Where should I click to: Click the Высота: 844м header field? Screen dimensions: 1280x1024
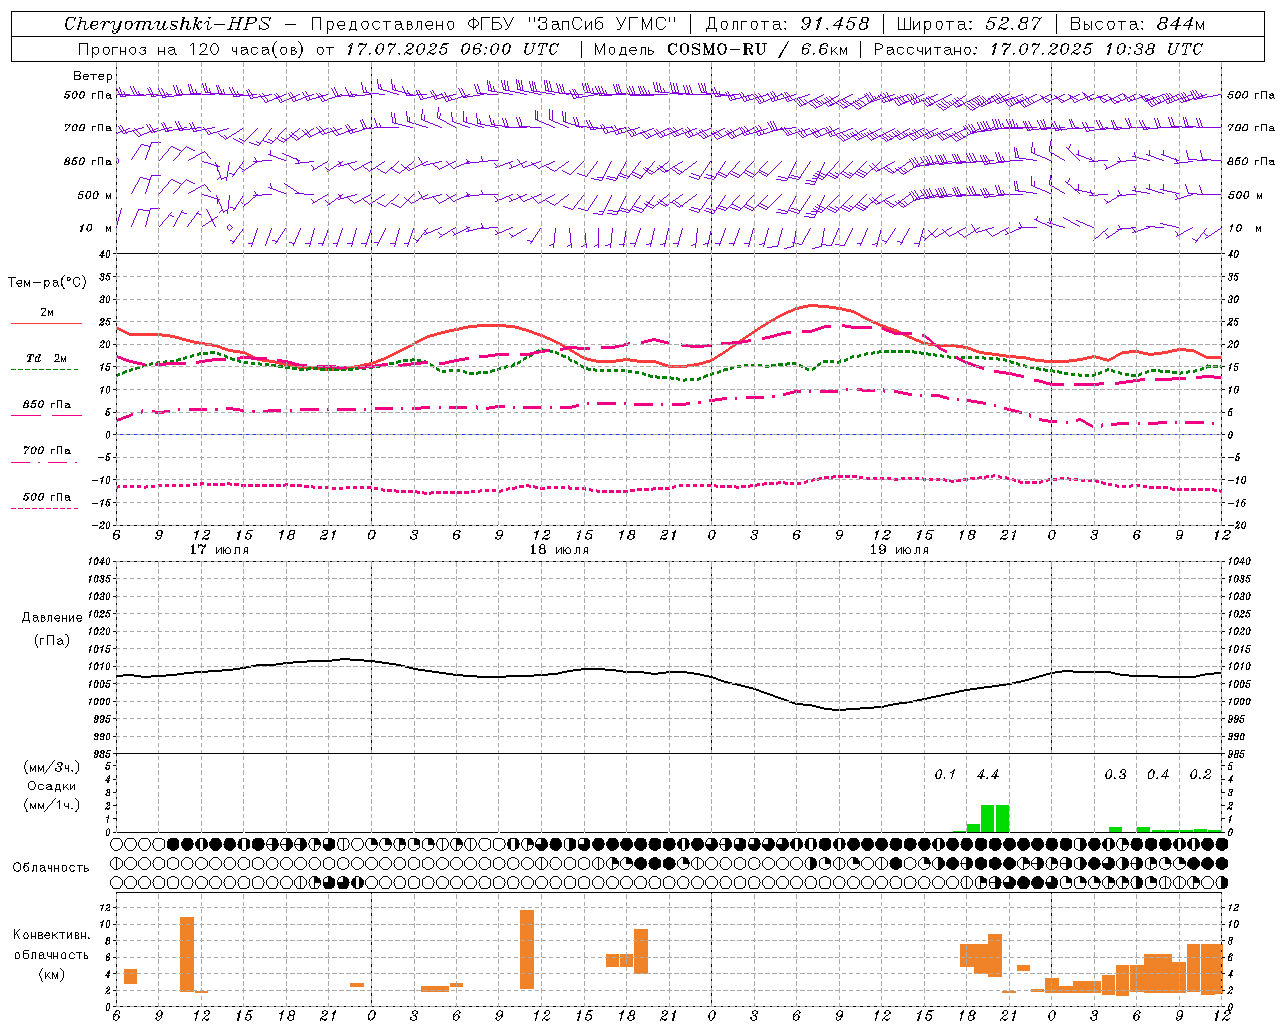[1137, 24]
